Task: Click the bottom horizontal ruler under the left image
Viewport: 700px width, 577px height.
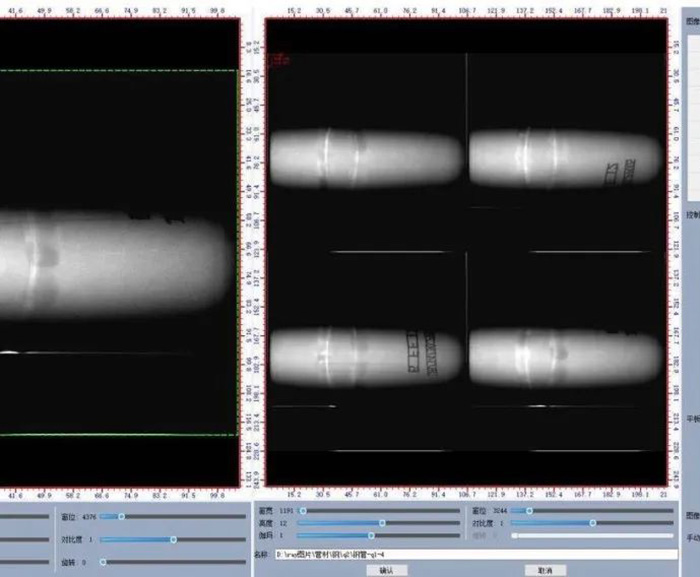Action: pyautogui.click(x=120, y=494)
